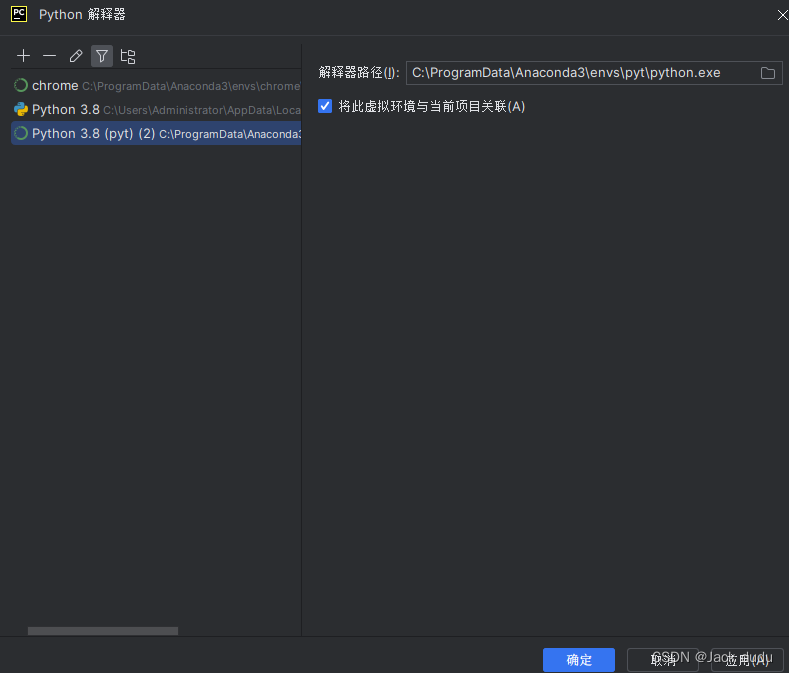Select Python 3.8 (pyt) (2) interpreter
The image size is (789, 673).
[x=156, y=133]
